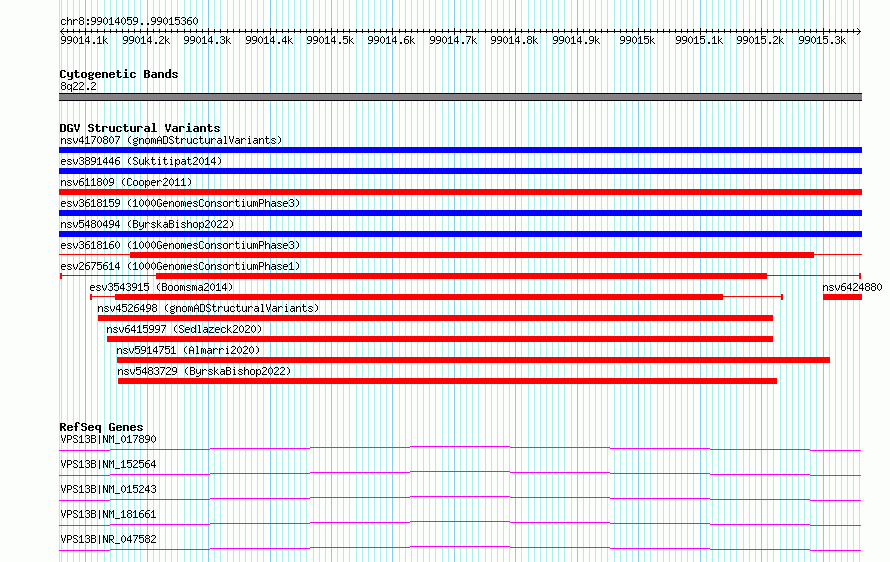
Task: Click nsv4526498 gnomADStructuralVariants label
Action: 208,308
